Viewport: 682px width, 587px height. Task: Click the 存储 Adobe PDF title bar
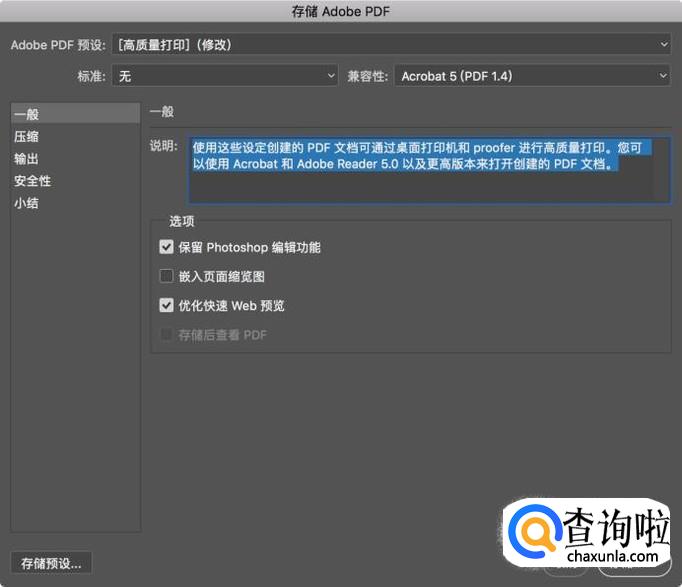341,11
